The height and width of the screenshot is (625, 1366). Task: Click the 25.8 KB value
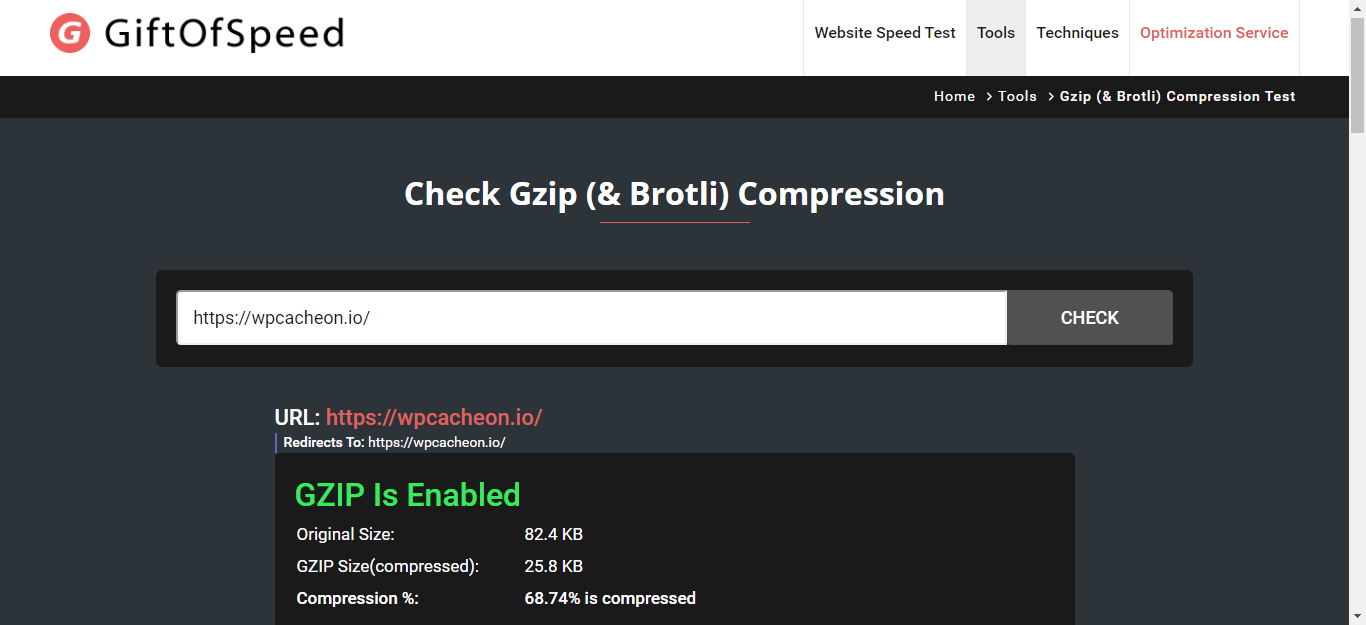click(x=554, y=566)
